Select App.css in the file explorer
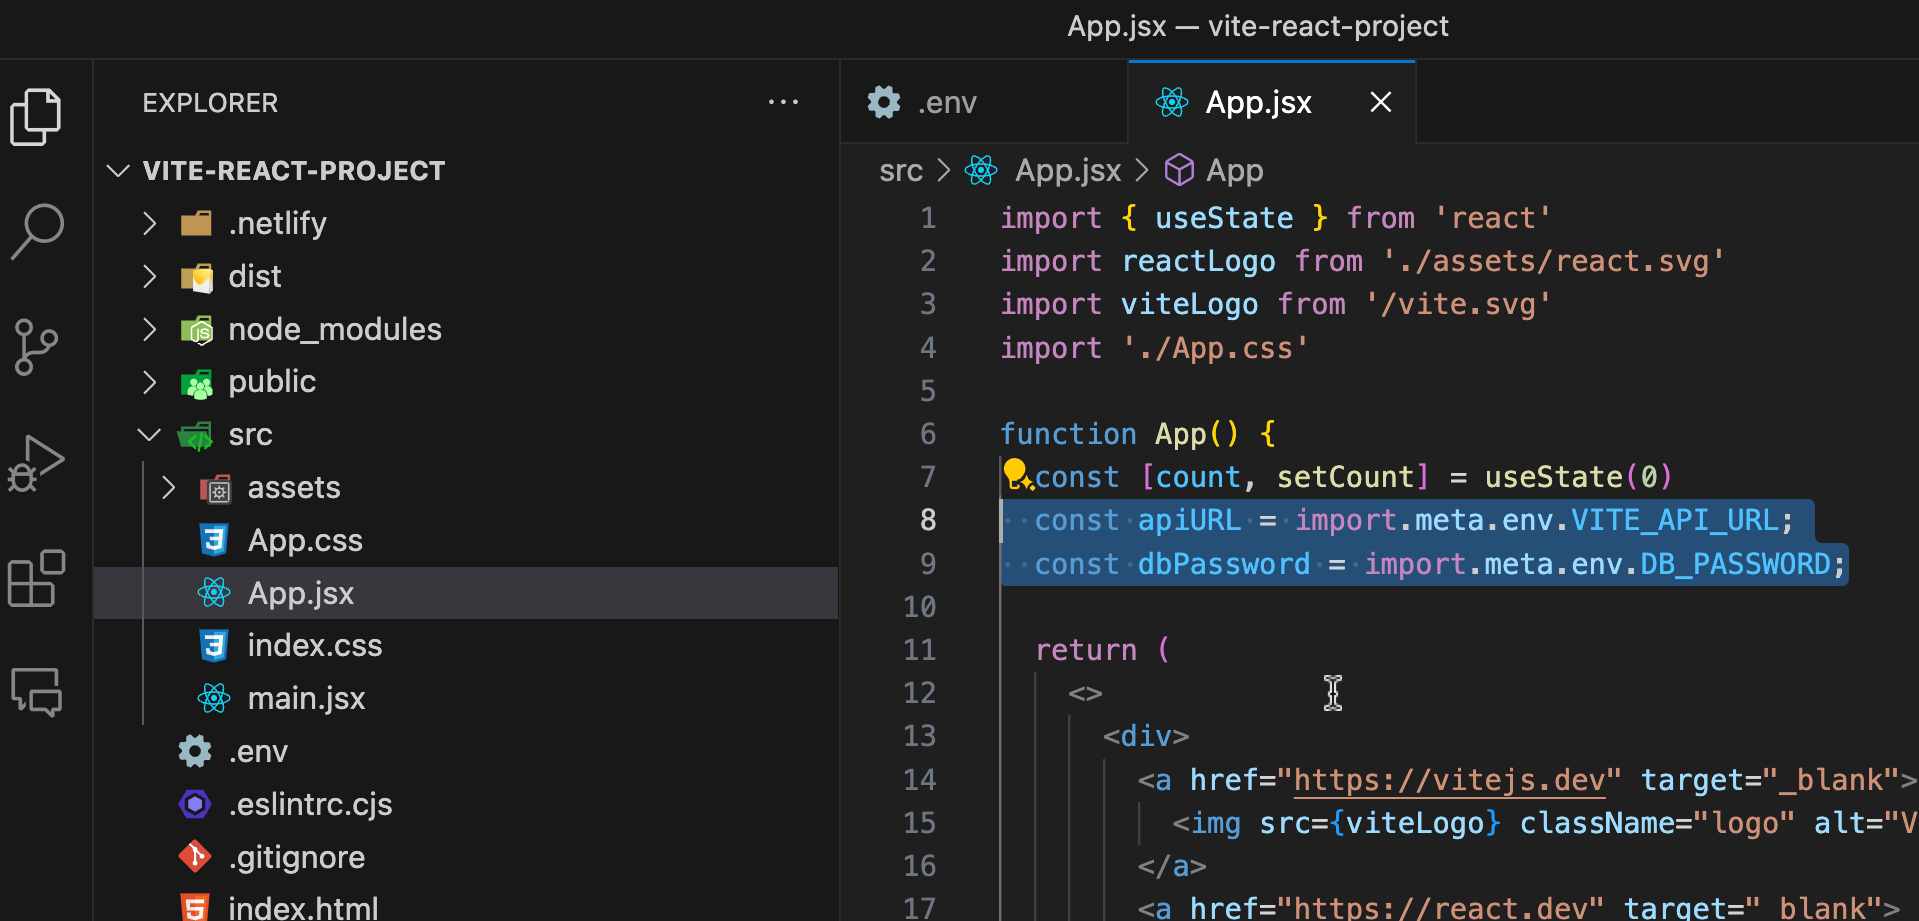Viewport: 1919px width, 921px height. [x=305, y=539]
